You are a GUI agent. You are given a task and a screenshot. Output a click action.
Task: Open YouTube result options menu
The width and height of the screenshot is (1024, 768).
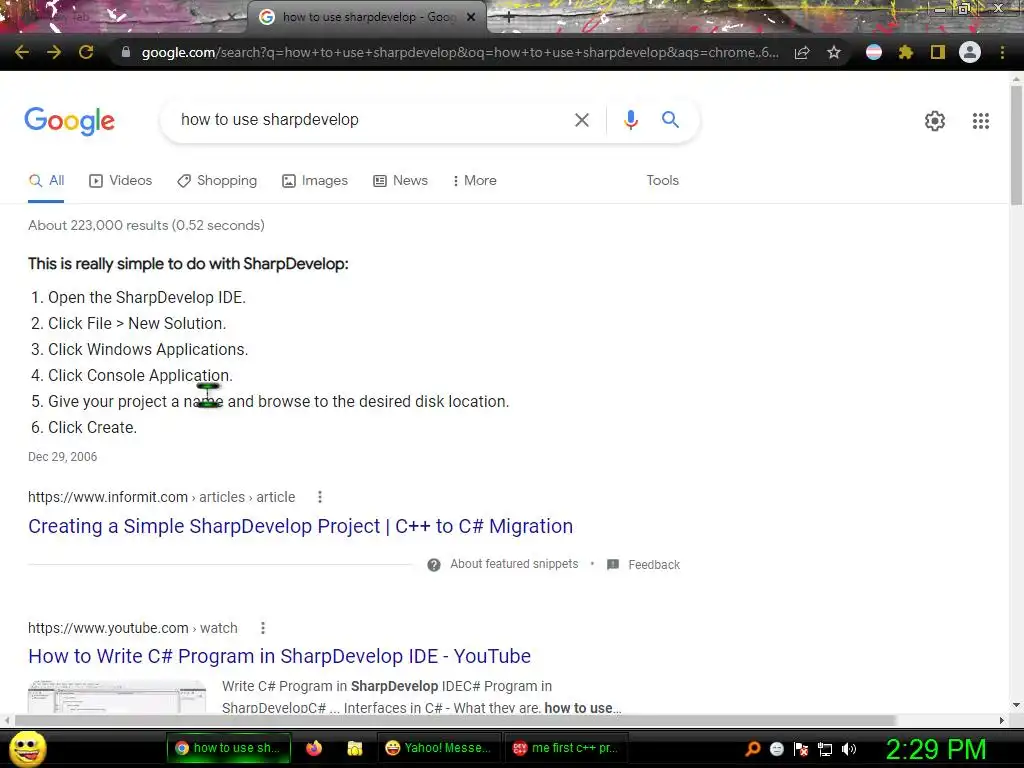click(x=263, y=628)
